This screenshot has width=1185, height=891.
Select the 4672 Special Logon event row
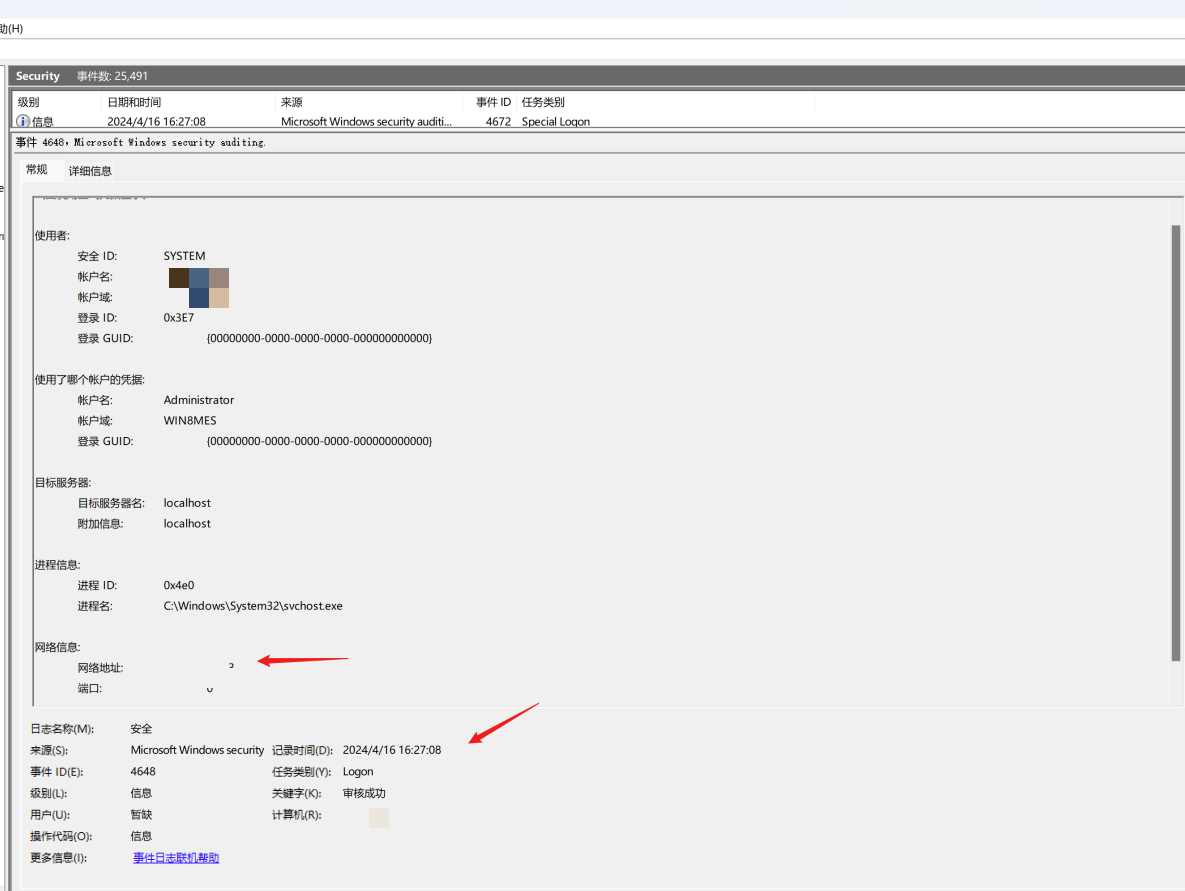click(x=400, y=122)
